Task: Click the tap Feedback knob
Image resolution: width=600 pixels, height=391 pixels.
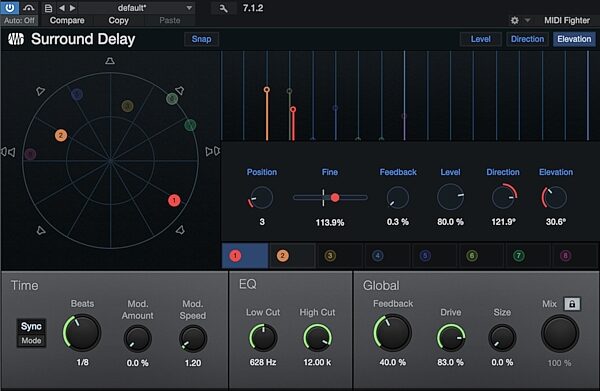Action: coord(398,197)
